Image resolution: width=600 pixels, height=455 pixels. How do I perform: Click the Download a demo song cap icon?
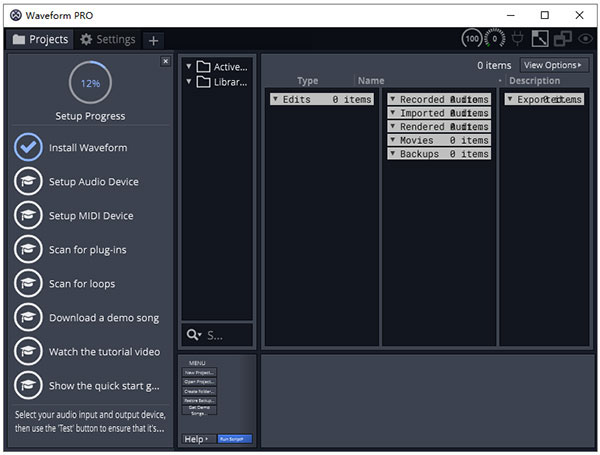coord(28,318)
